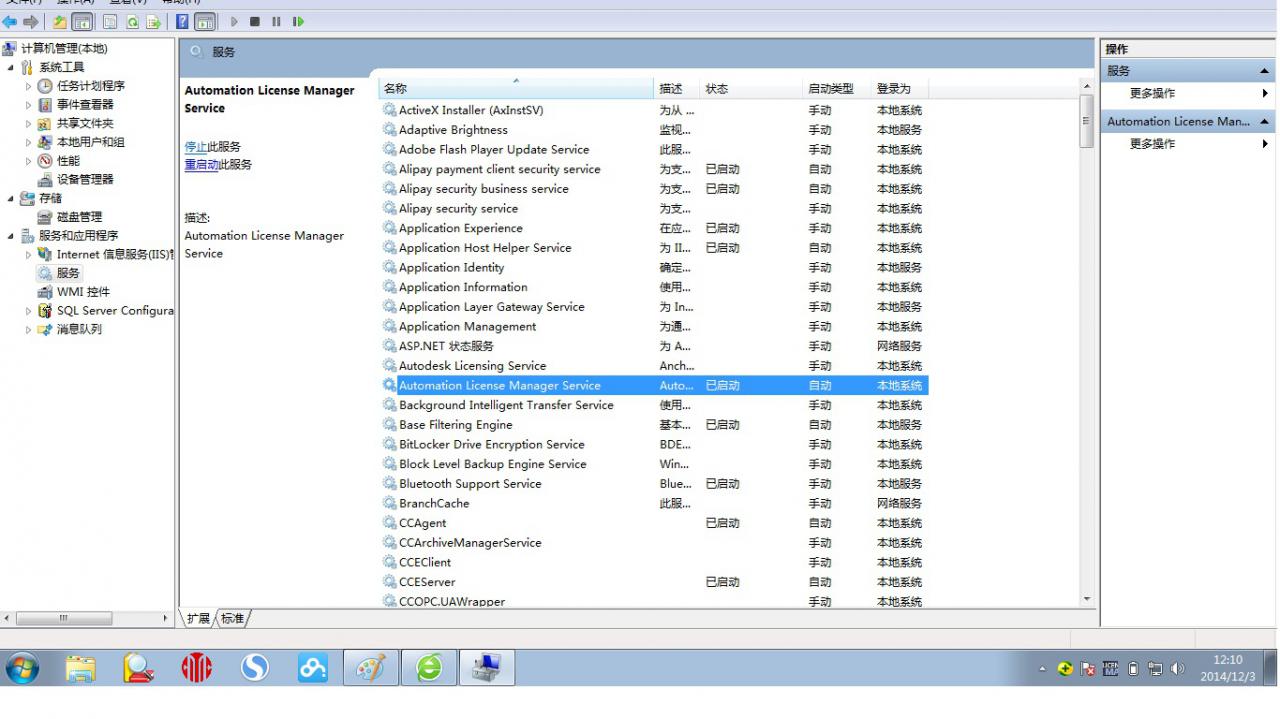Open the Properties toolbar icon
Viewport: 1280px width, 719px height.
point(110,21)
